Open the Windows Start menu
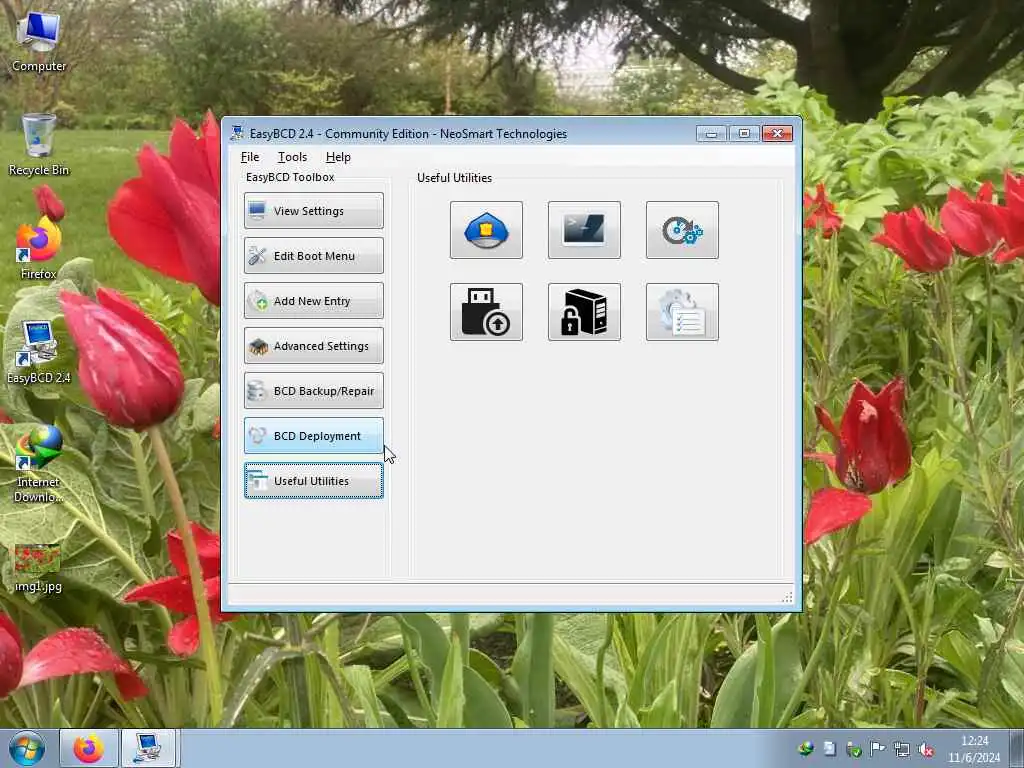1024x768 pixels. (27, 748)
